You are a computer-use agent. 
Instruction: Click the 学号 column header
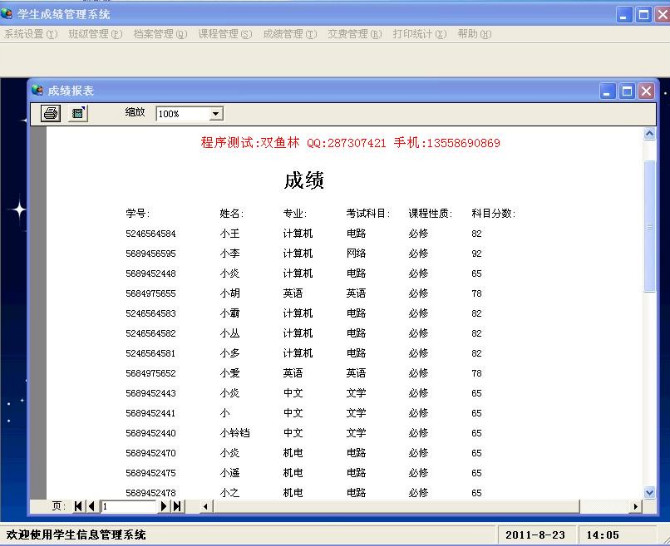[138, 213]
